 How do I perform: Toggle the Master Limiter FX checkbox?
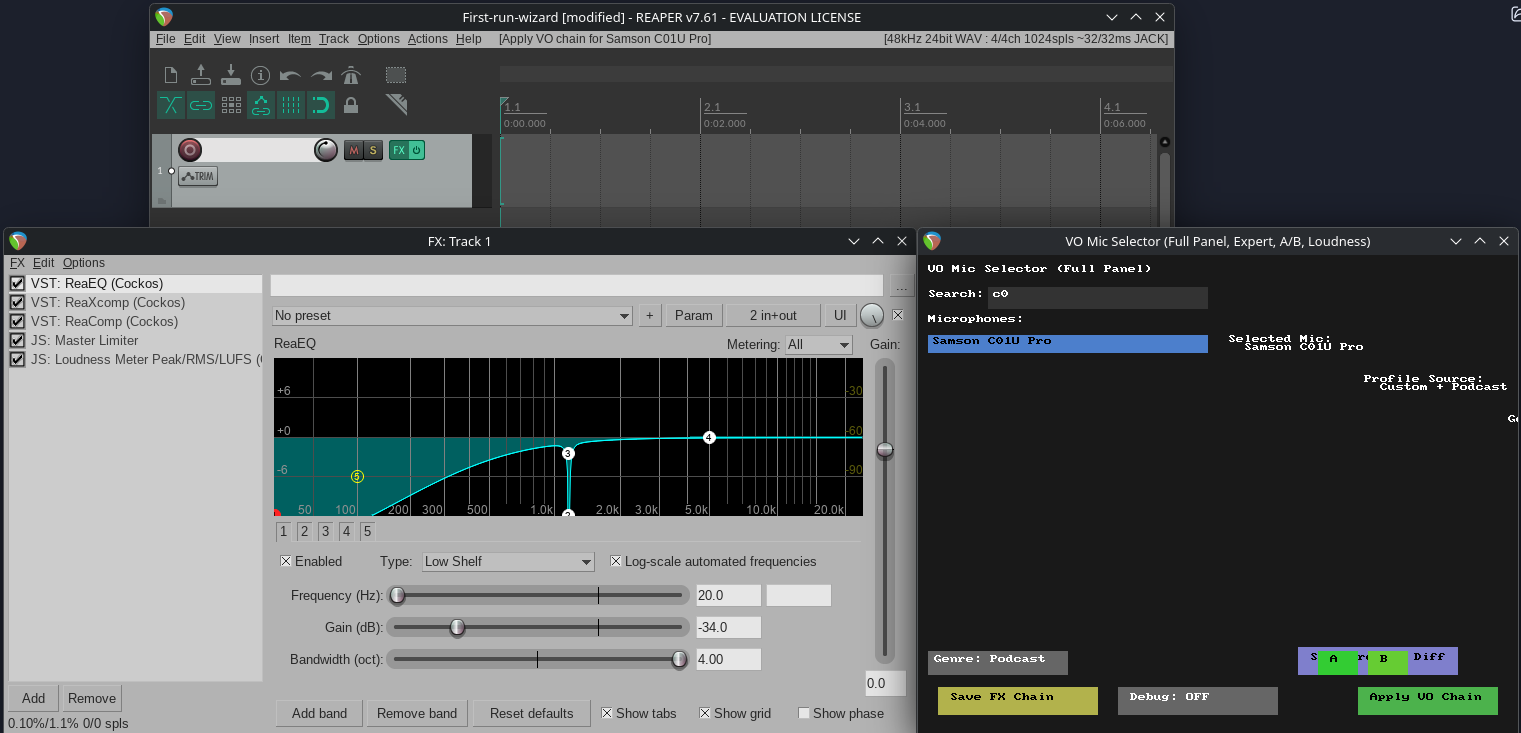17,341
